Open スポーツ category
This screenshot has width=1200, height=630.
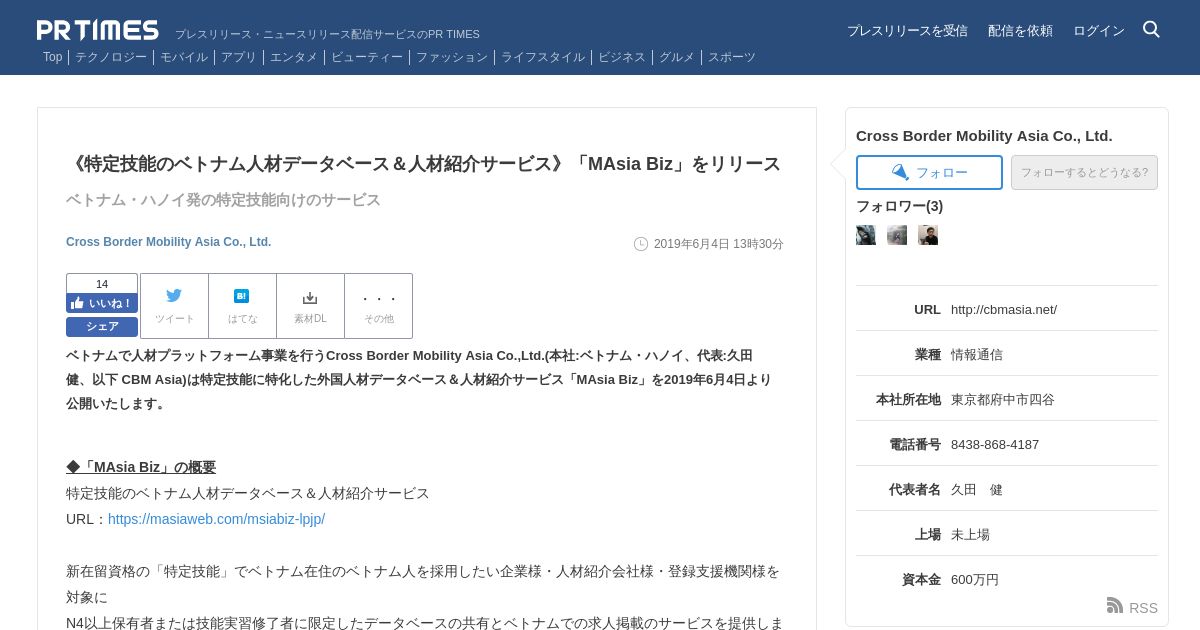click(732, 57)
